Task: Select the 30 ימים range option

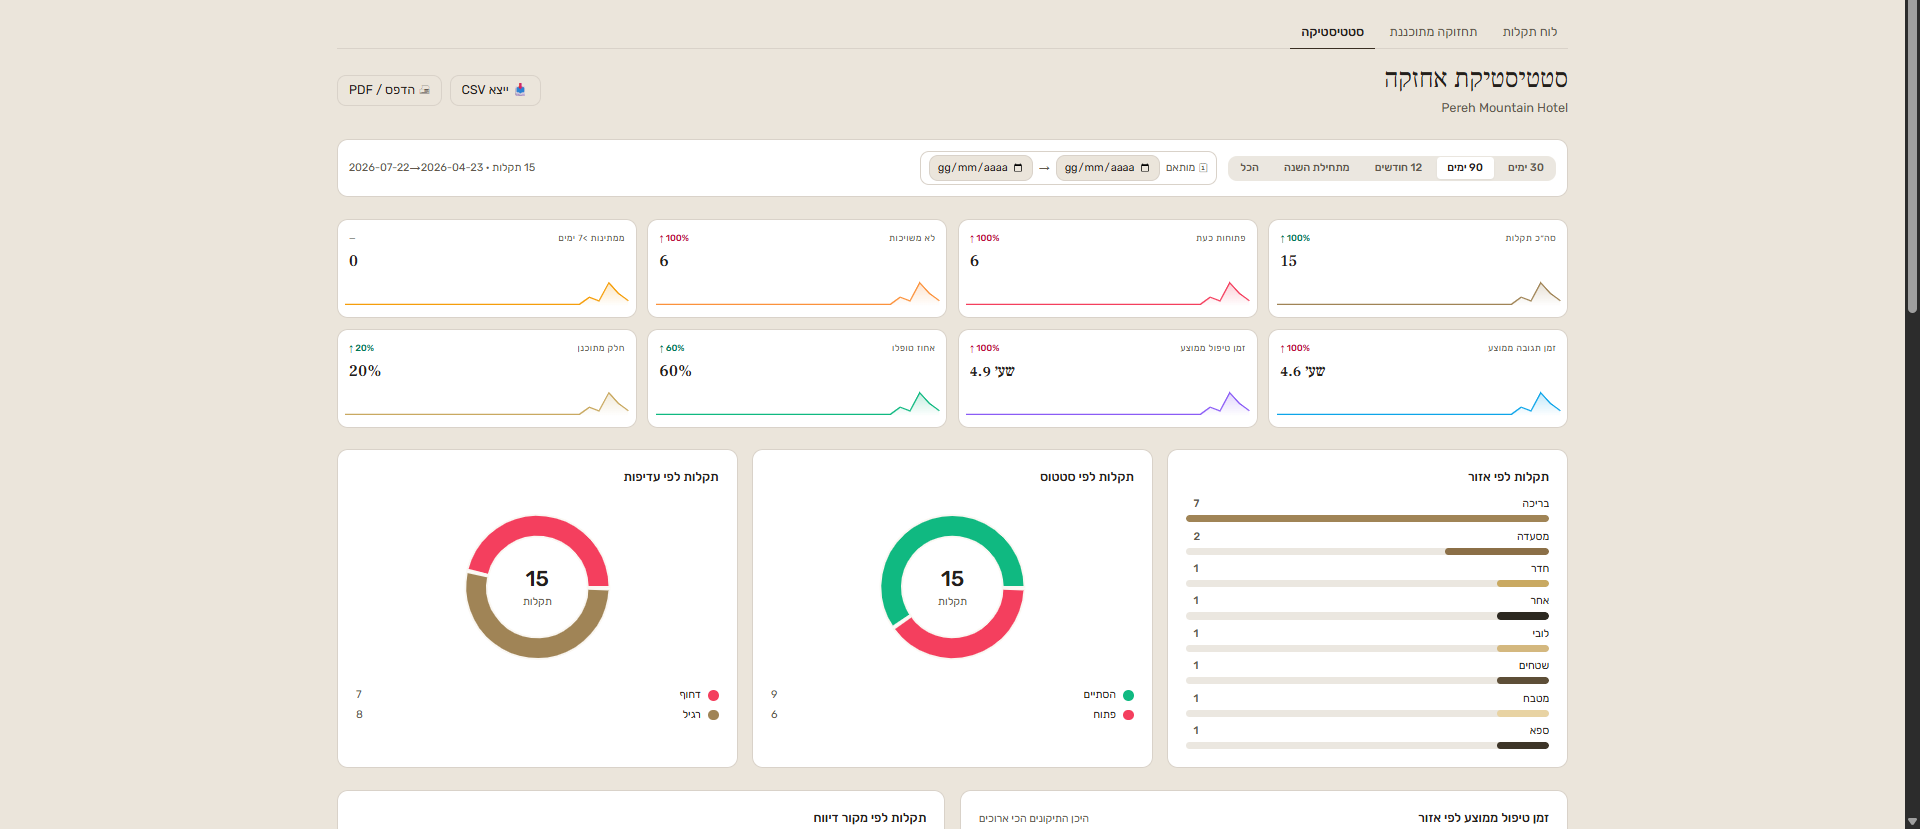Action: click(x=1525, y=168)
